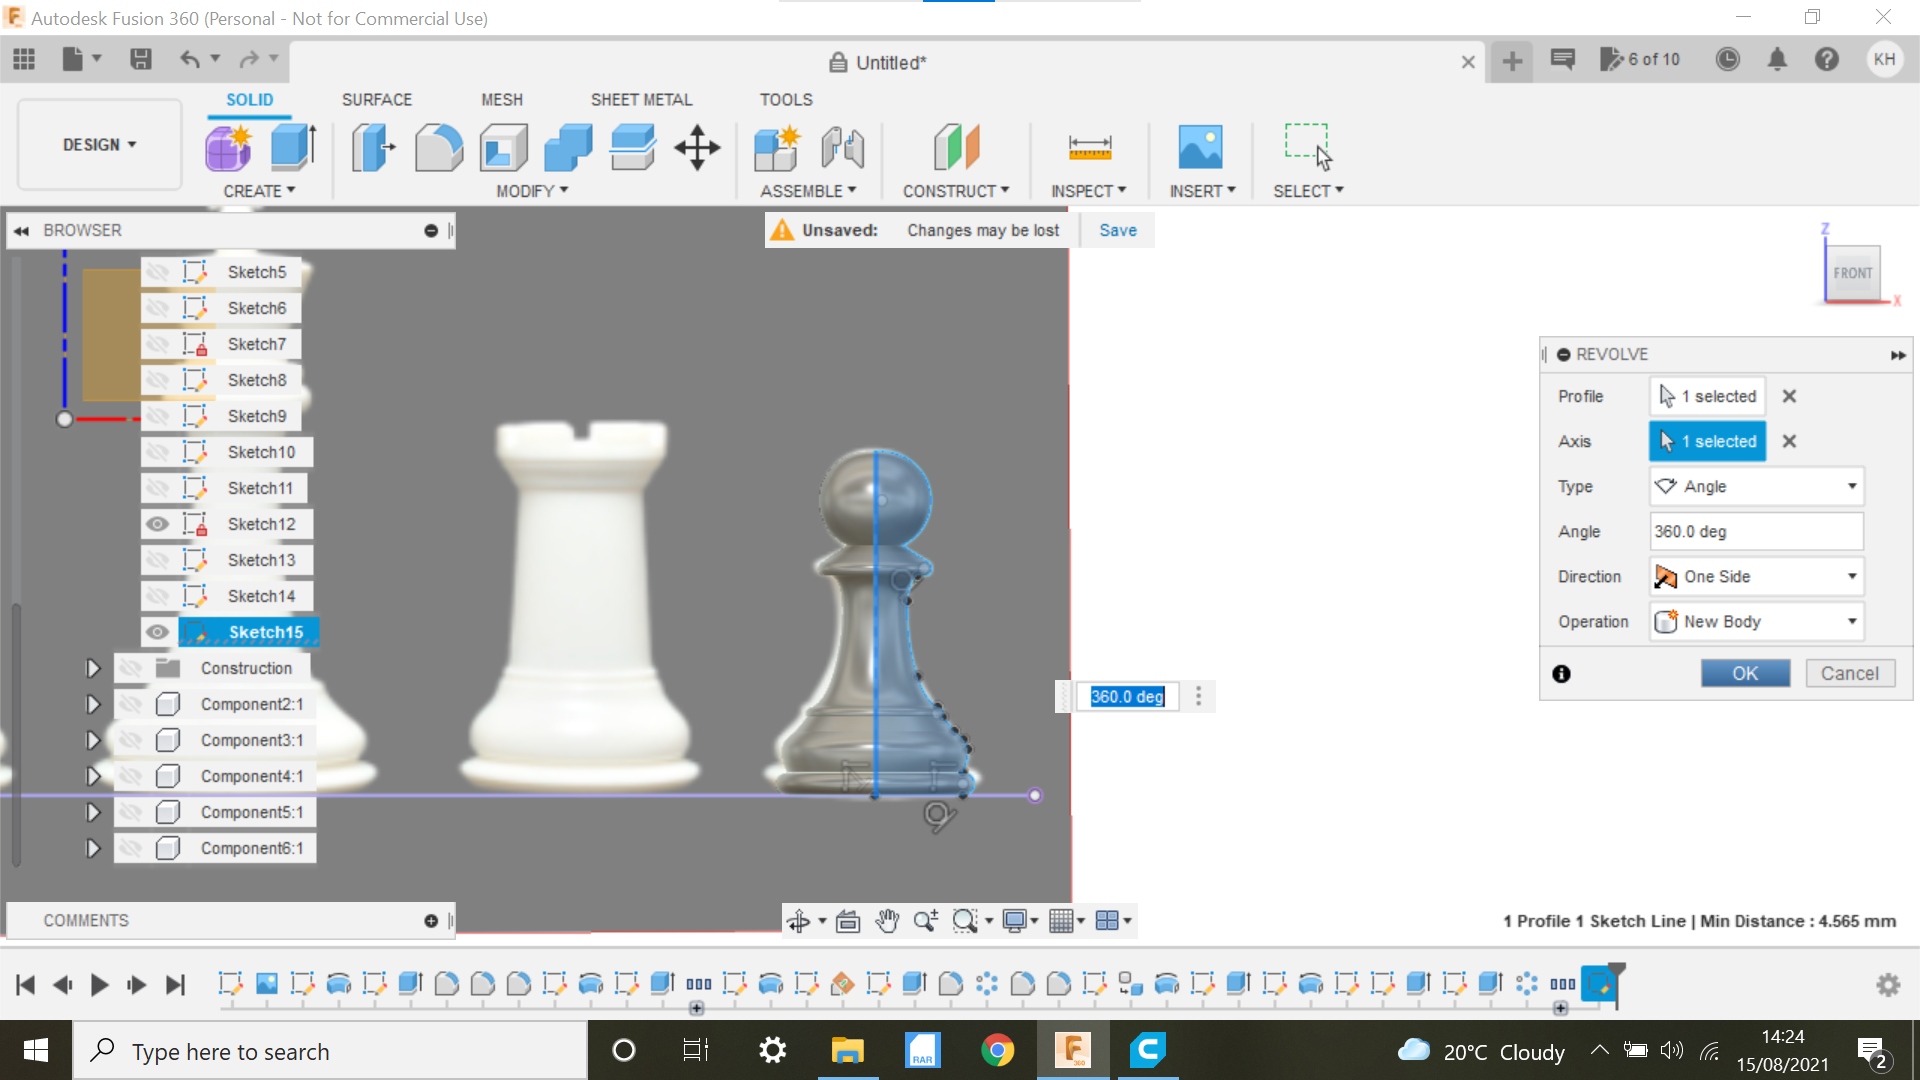Expand the Component2:1 tree node
This screenshot has height=1080, width=1920.
click(x=93, y=703)
